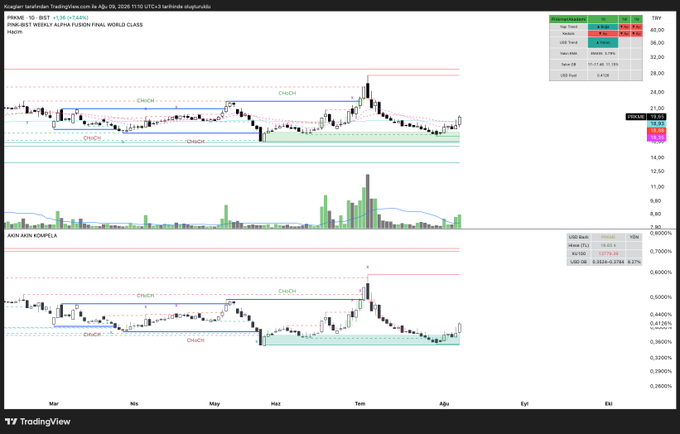Click the Yapı Trend row label in the table
This screenshot has height=434, width=680.
click(568, 27)
